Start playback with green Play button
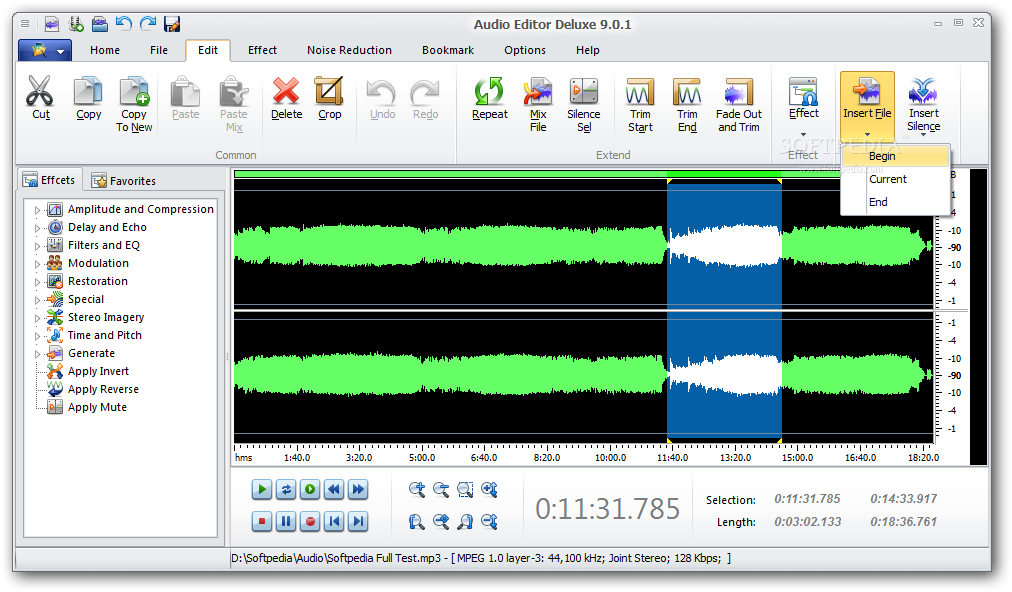The width and height of the screenshot is (1012, 592). point(262,489)
